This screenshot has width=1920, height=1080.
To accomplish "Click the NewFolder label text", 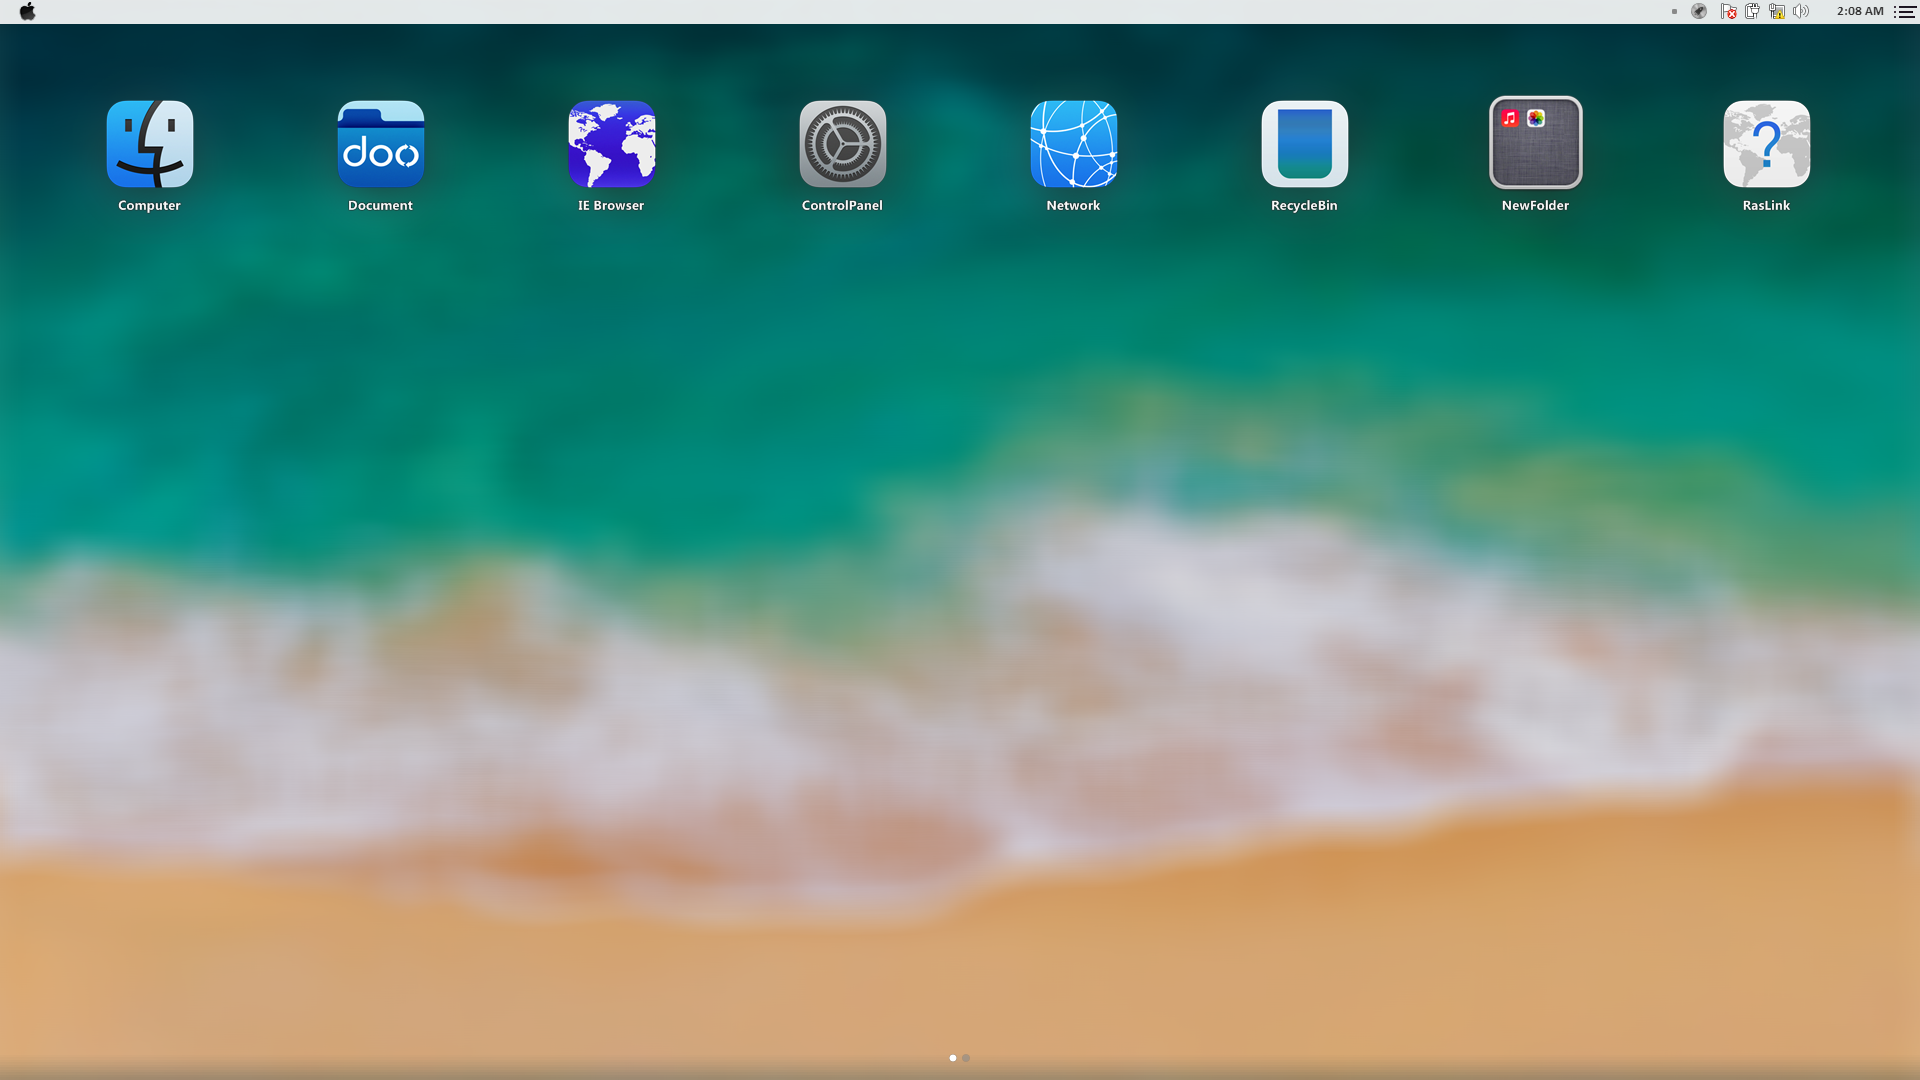I will pos(1535,205).
